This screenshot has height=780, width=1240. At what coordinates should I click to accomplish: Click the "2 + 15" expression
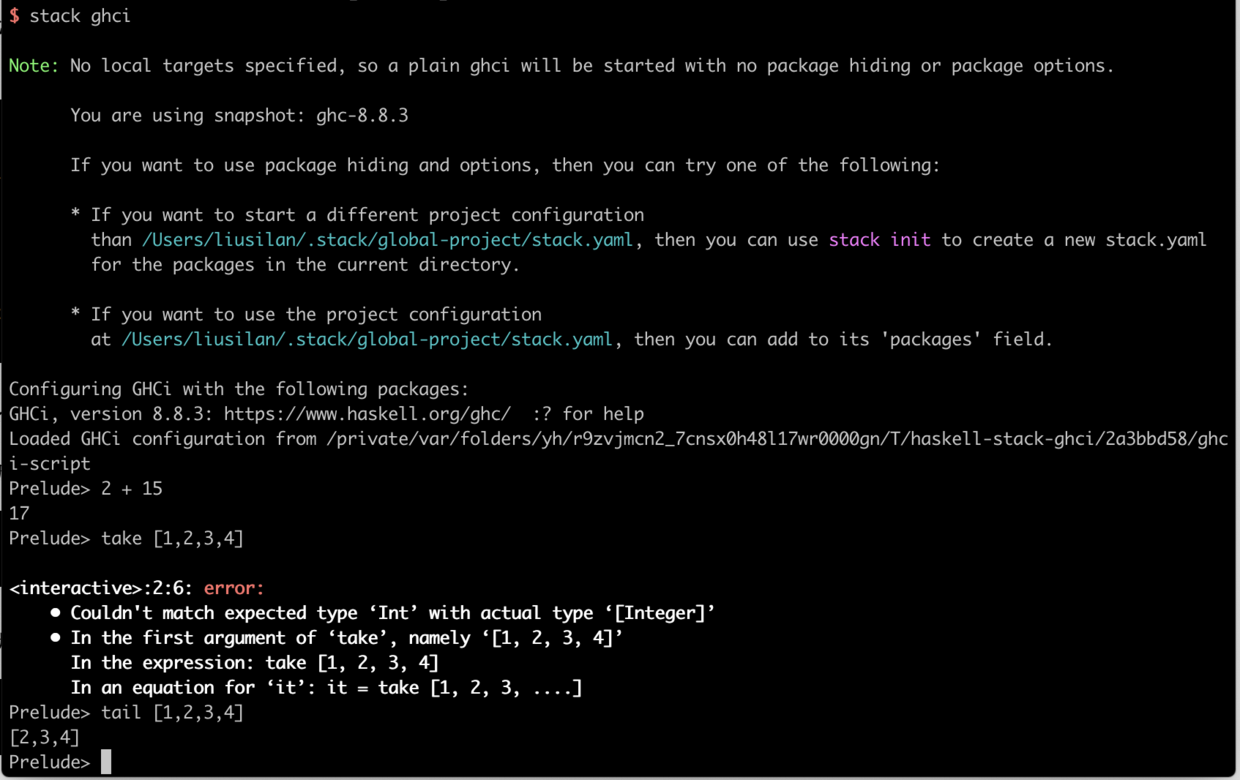tap(132, 489)
